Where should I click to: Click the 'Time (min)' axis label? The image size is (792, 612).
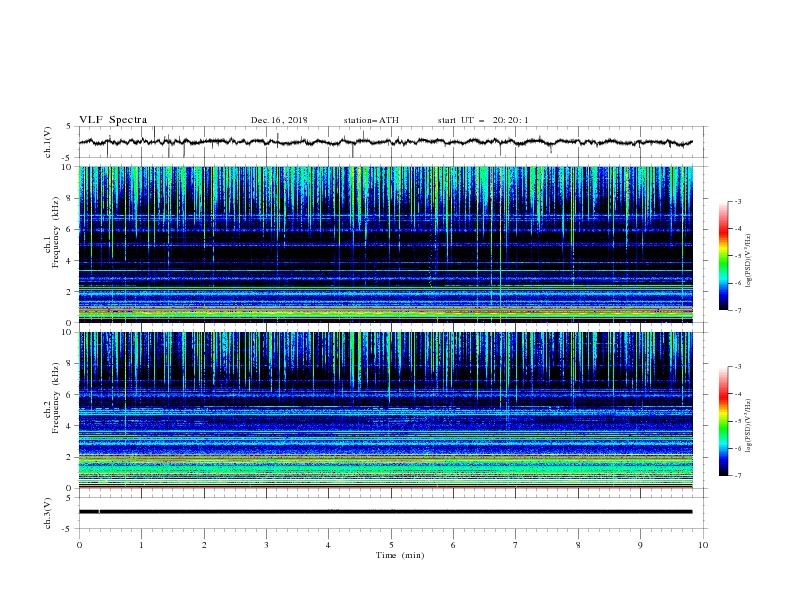(400, 555)
